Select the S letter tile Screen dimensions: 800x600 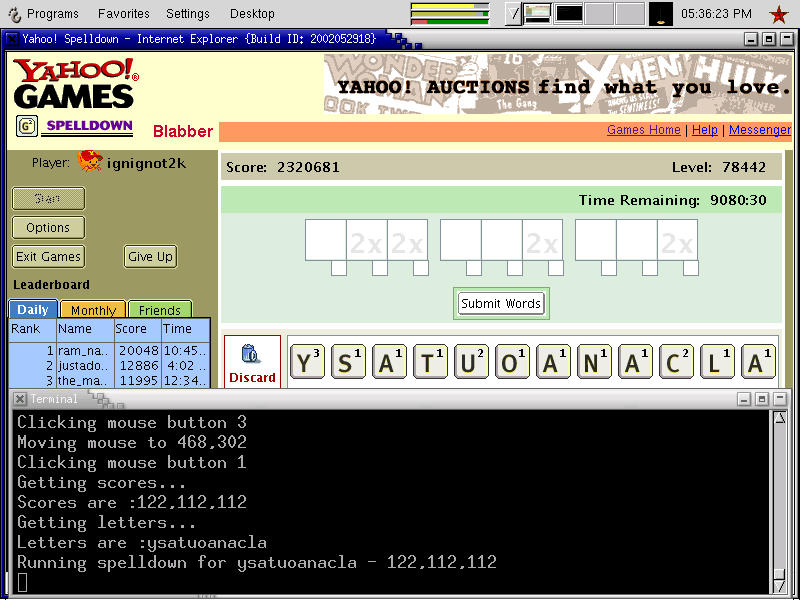(348, 362)
